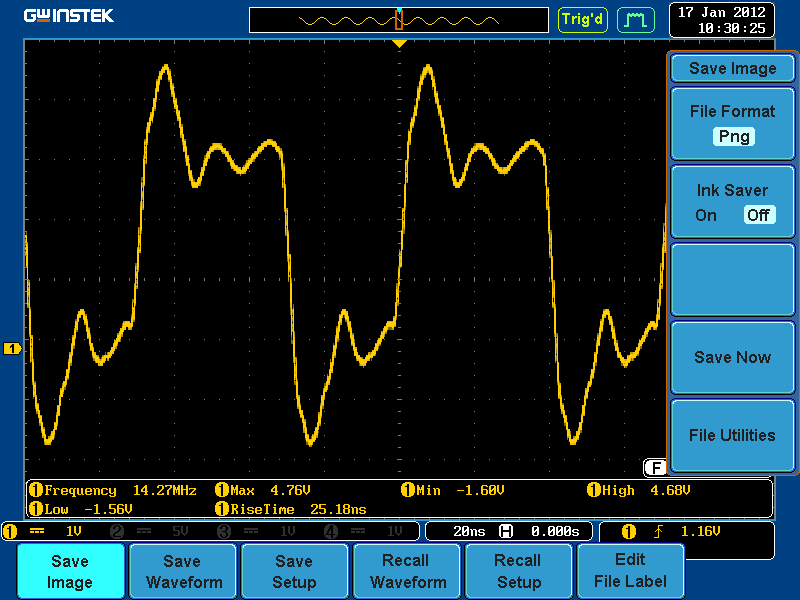Click channel 4 indicator showing 1V
Image resolution: width=800 pixels, height=600 pixels.
click(364, 532)
